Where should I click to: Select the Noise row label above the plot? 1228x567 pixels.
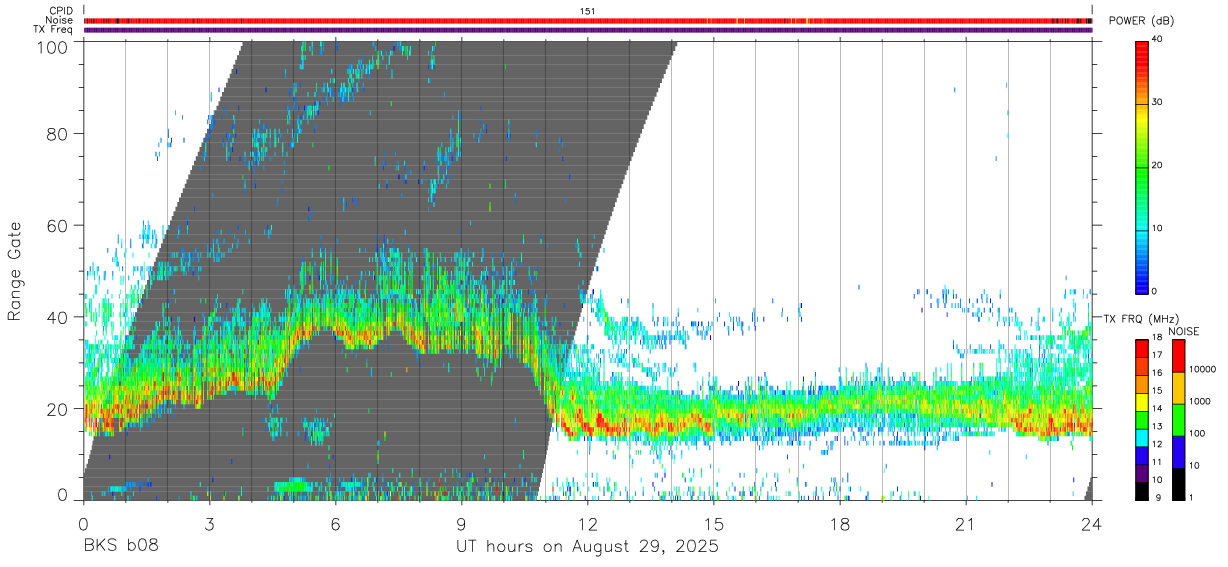click(60, 20)
